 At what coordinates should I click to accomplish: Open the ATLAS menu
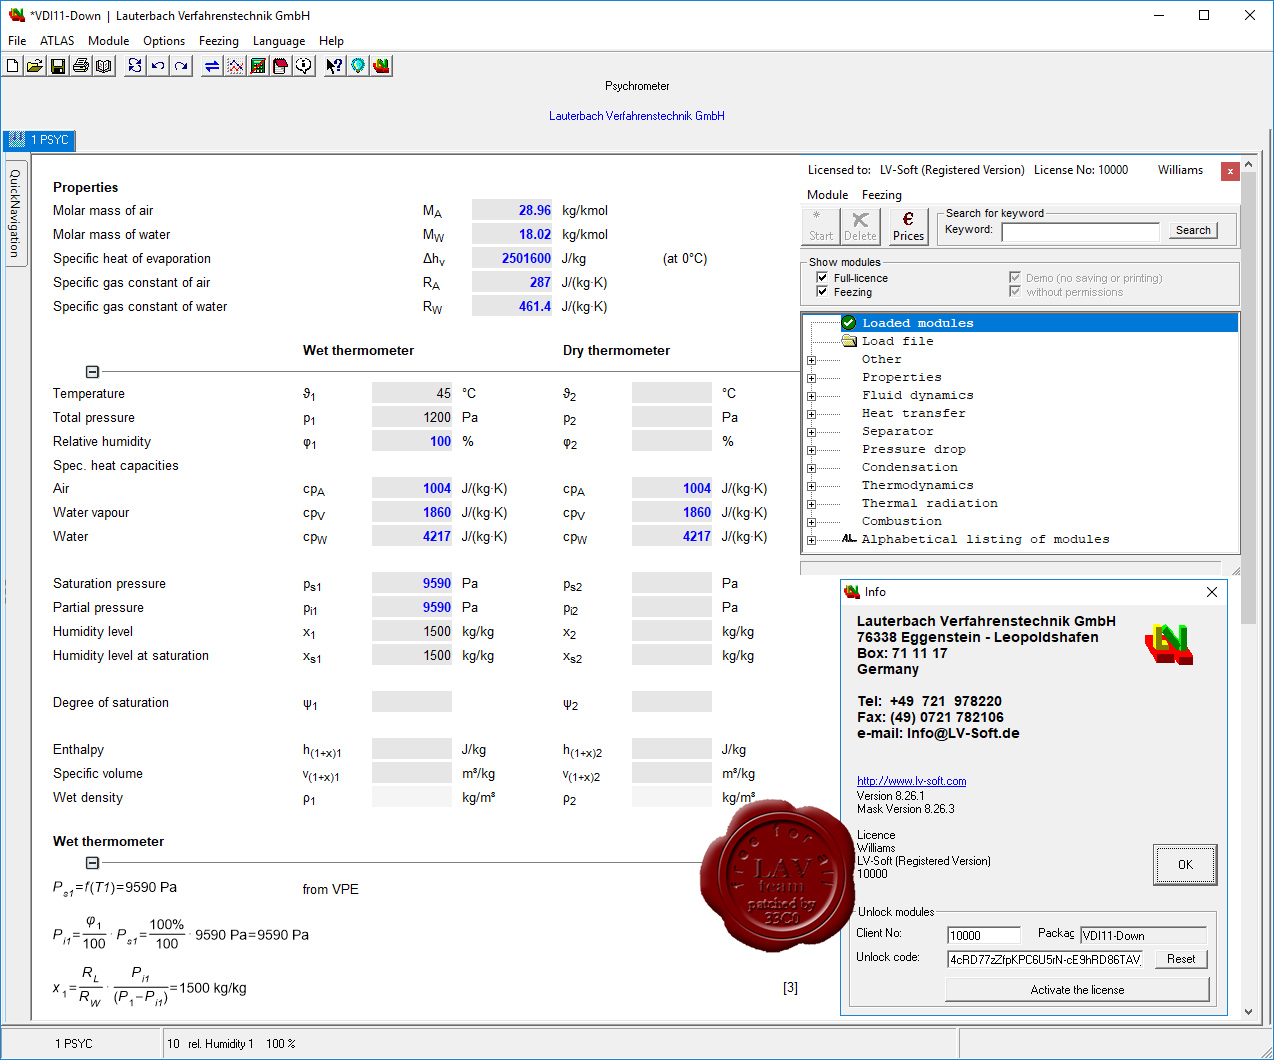[x=57, y=41]
